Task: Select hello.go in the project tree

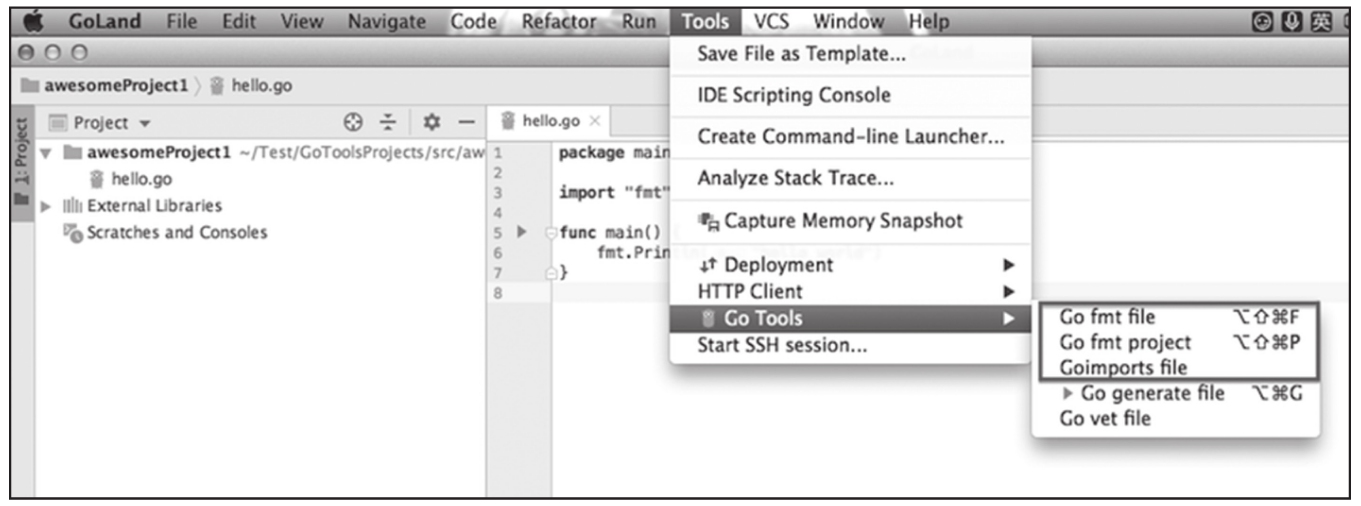Action: pyautogui.click(x=141, y=180)
